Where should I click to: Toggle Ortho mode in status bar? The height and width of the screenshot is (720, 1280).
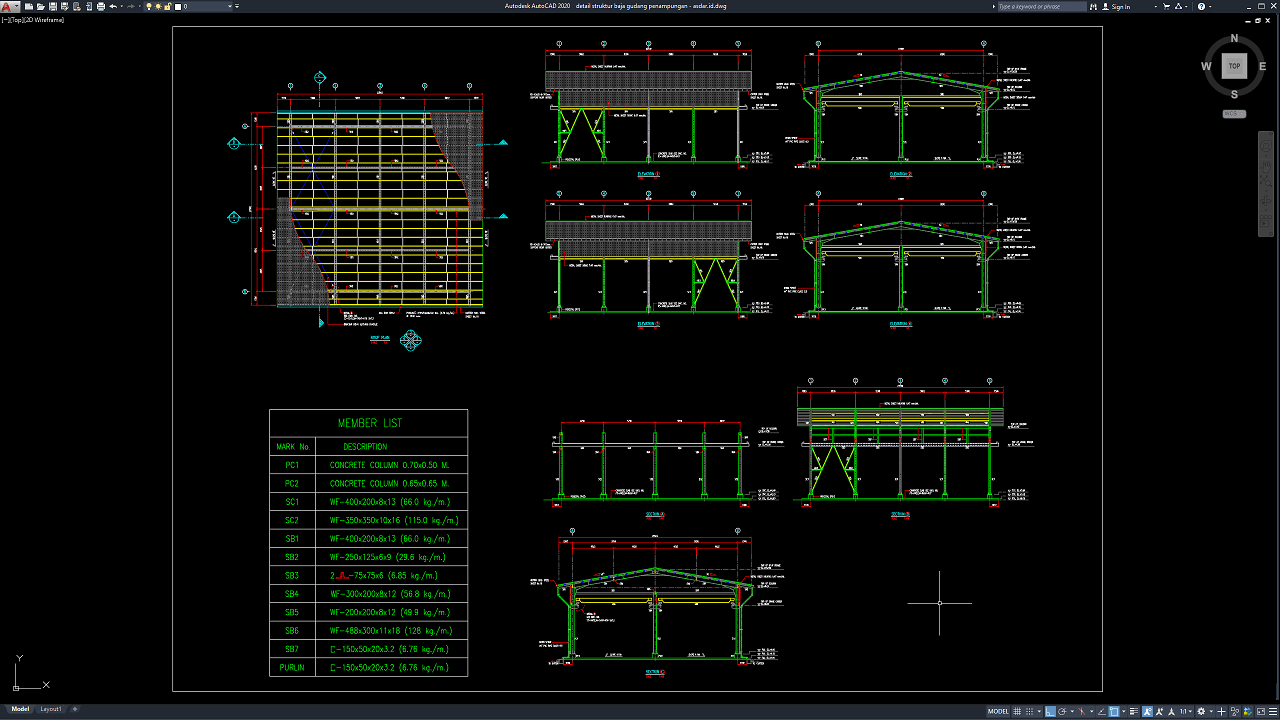(1051, 711)
